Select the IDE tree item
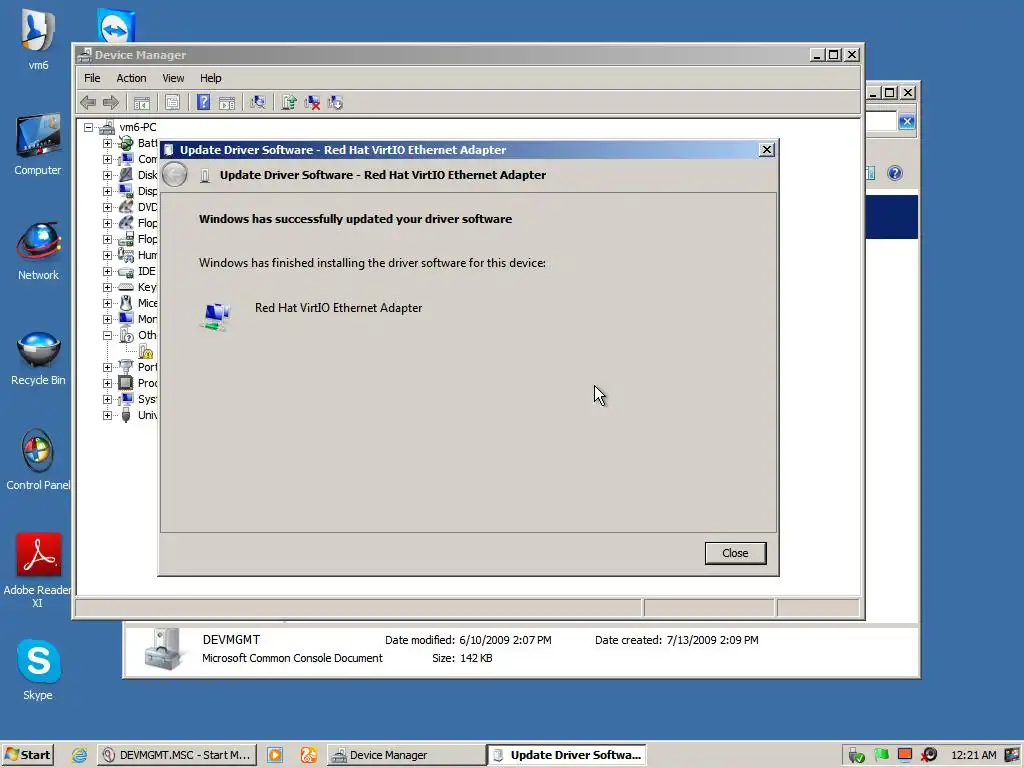 [x=146, y=271]
